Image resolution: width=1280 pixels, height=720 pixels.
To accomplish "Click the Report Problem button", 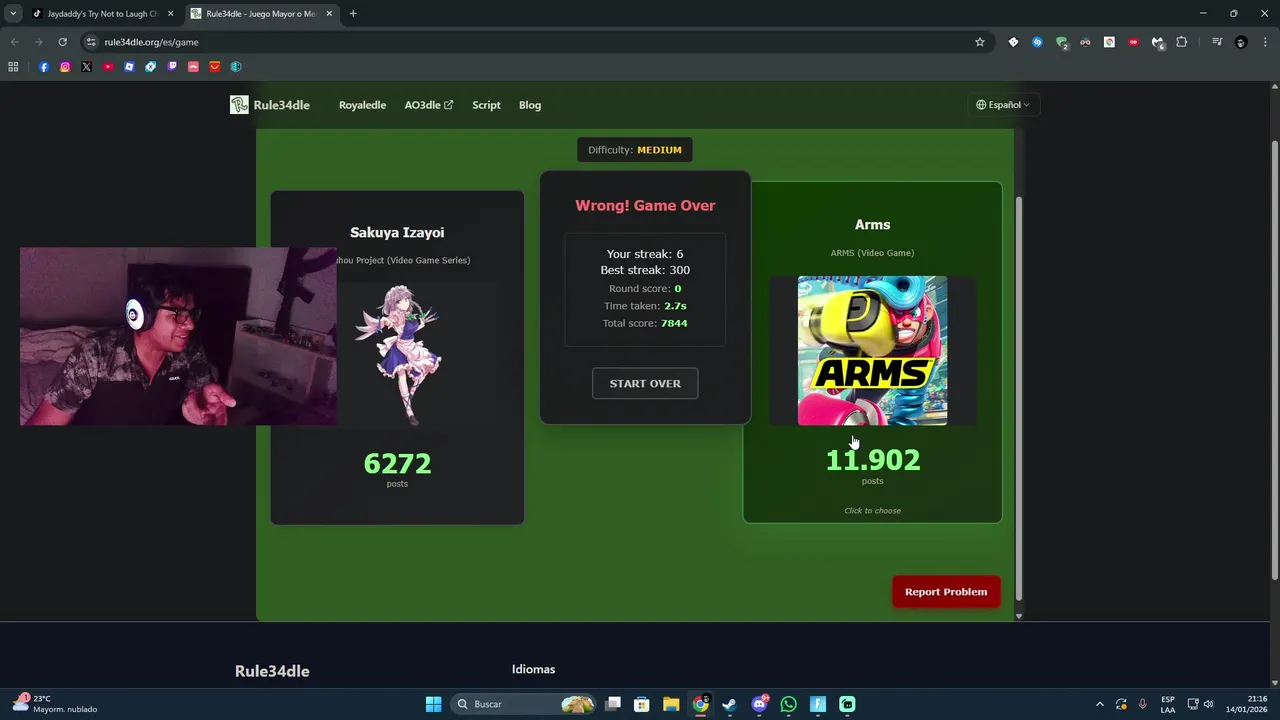I will (x=946, y=592).
